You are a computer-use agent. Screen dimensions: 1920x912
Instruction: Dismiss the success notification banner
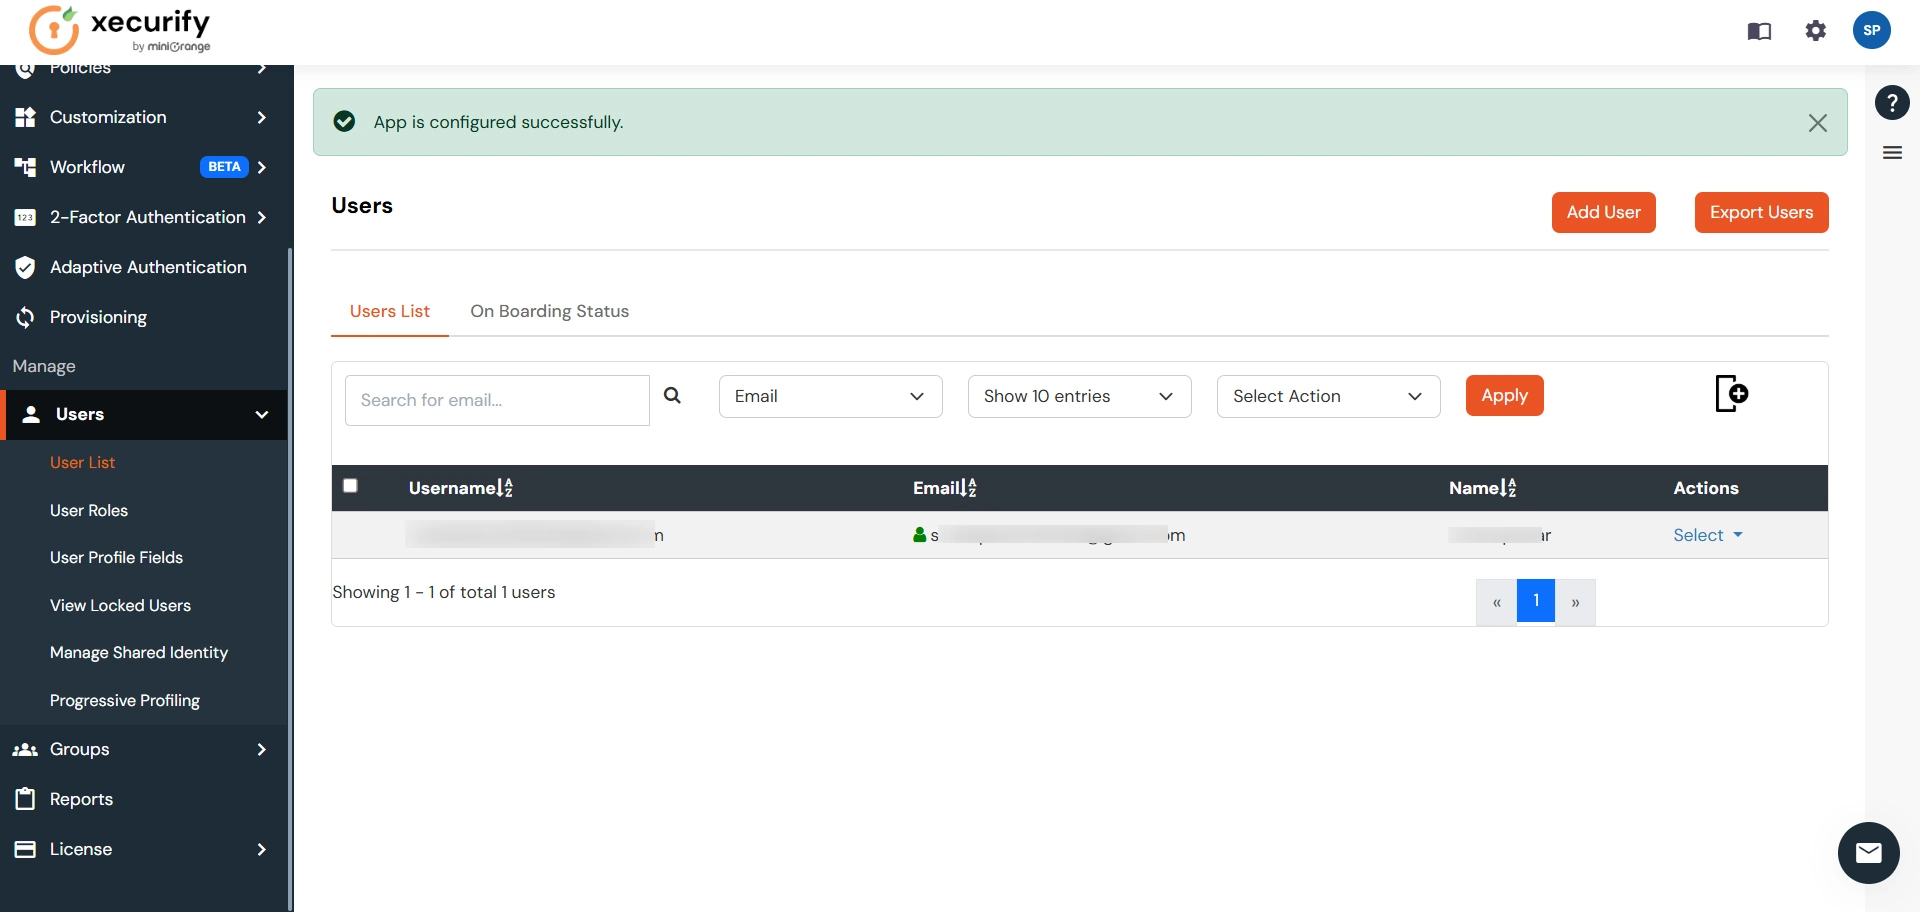pos(1817,123)
